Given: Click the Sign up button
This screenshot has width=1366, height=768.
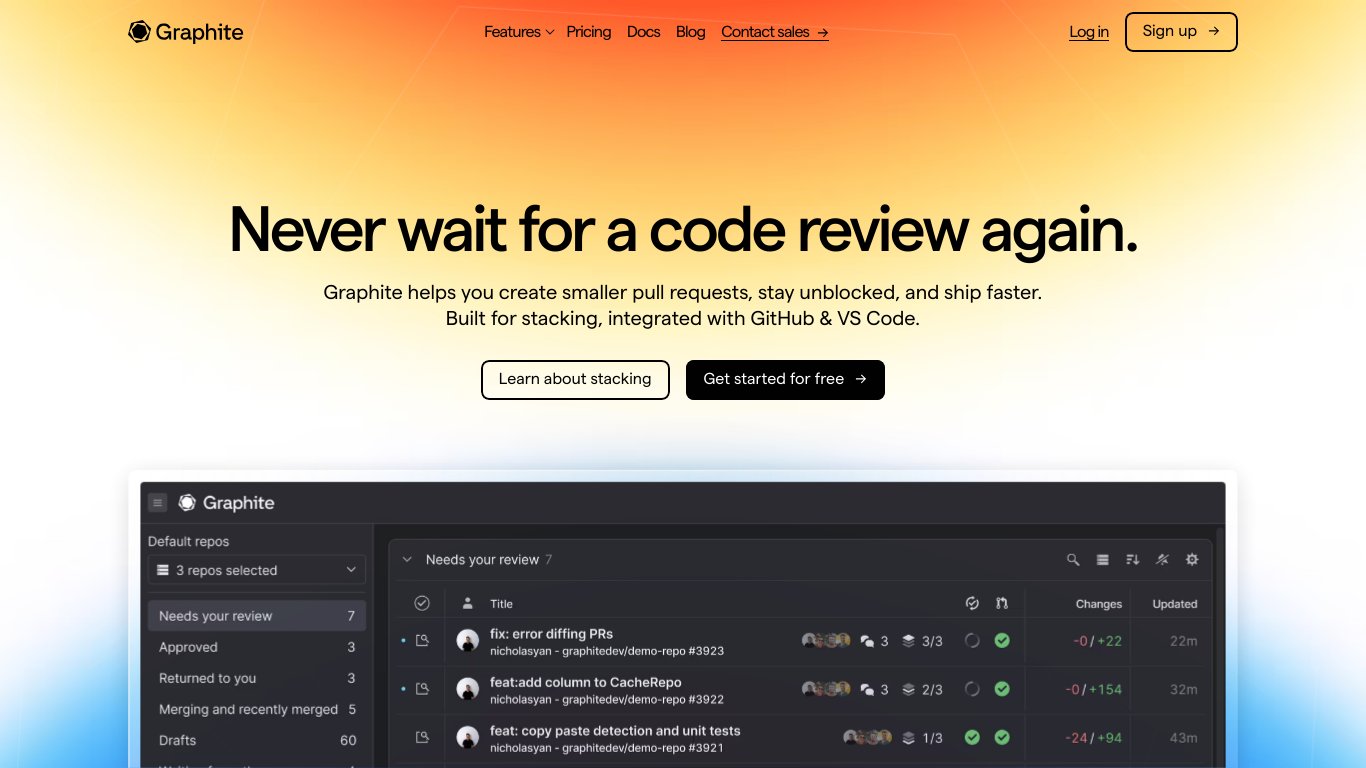Looking at the screenshot, I should tap(1181, 32).
